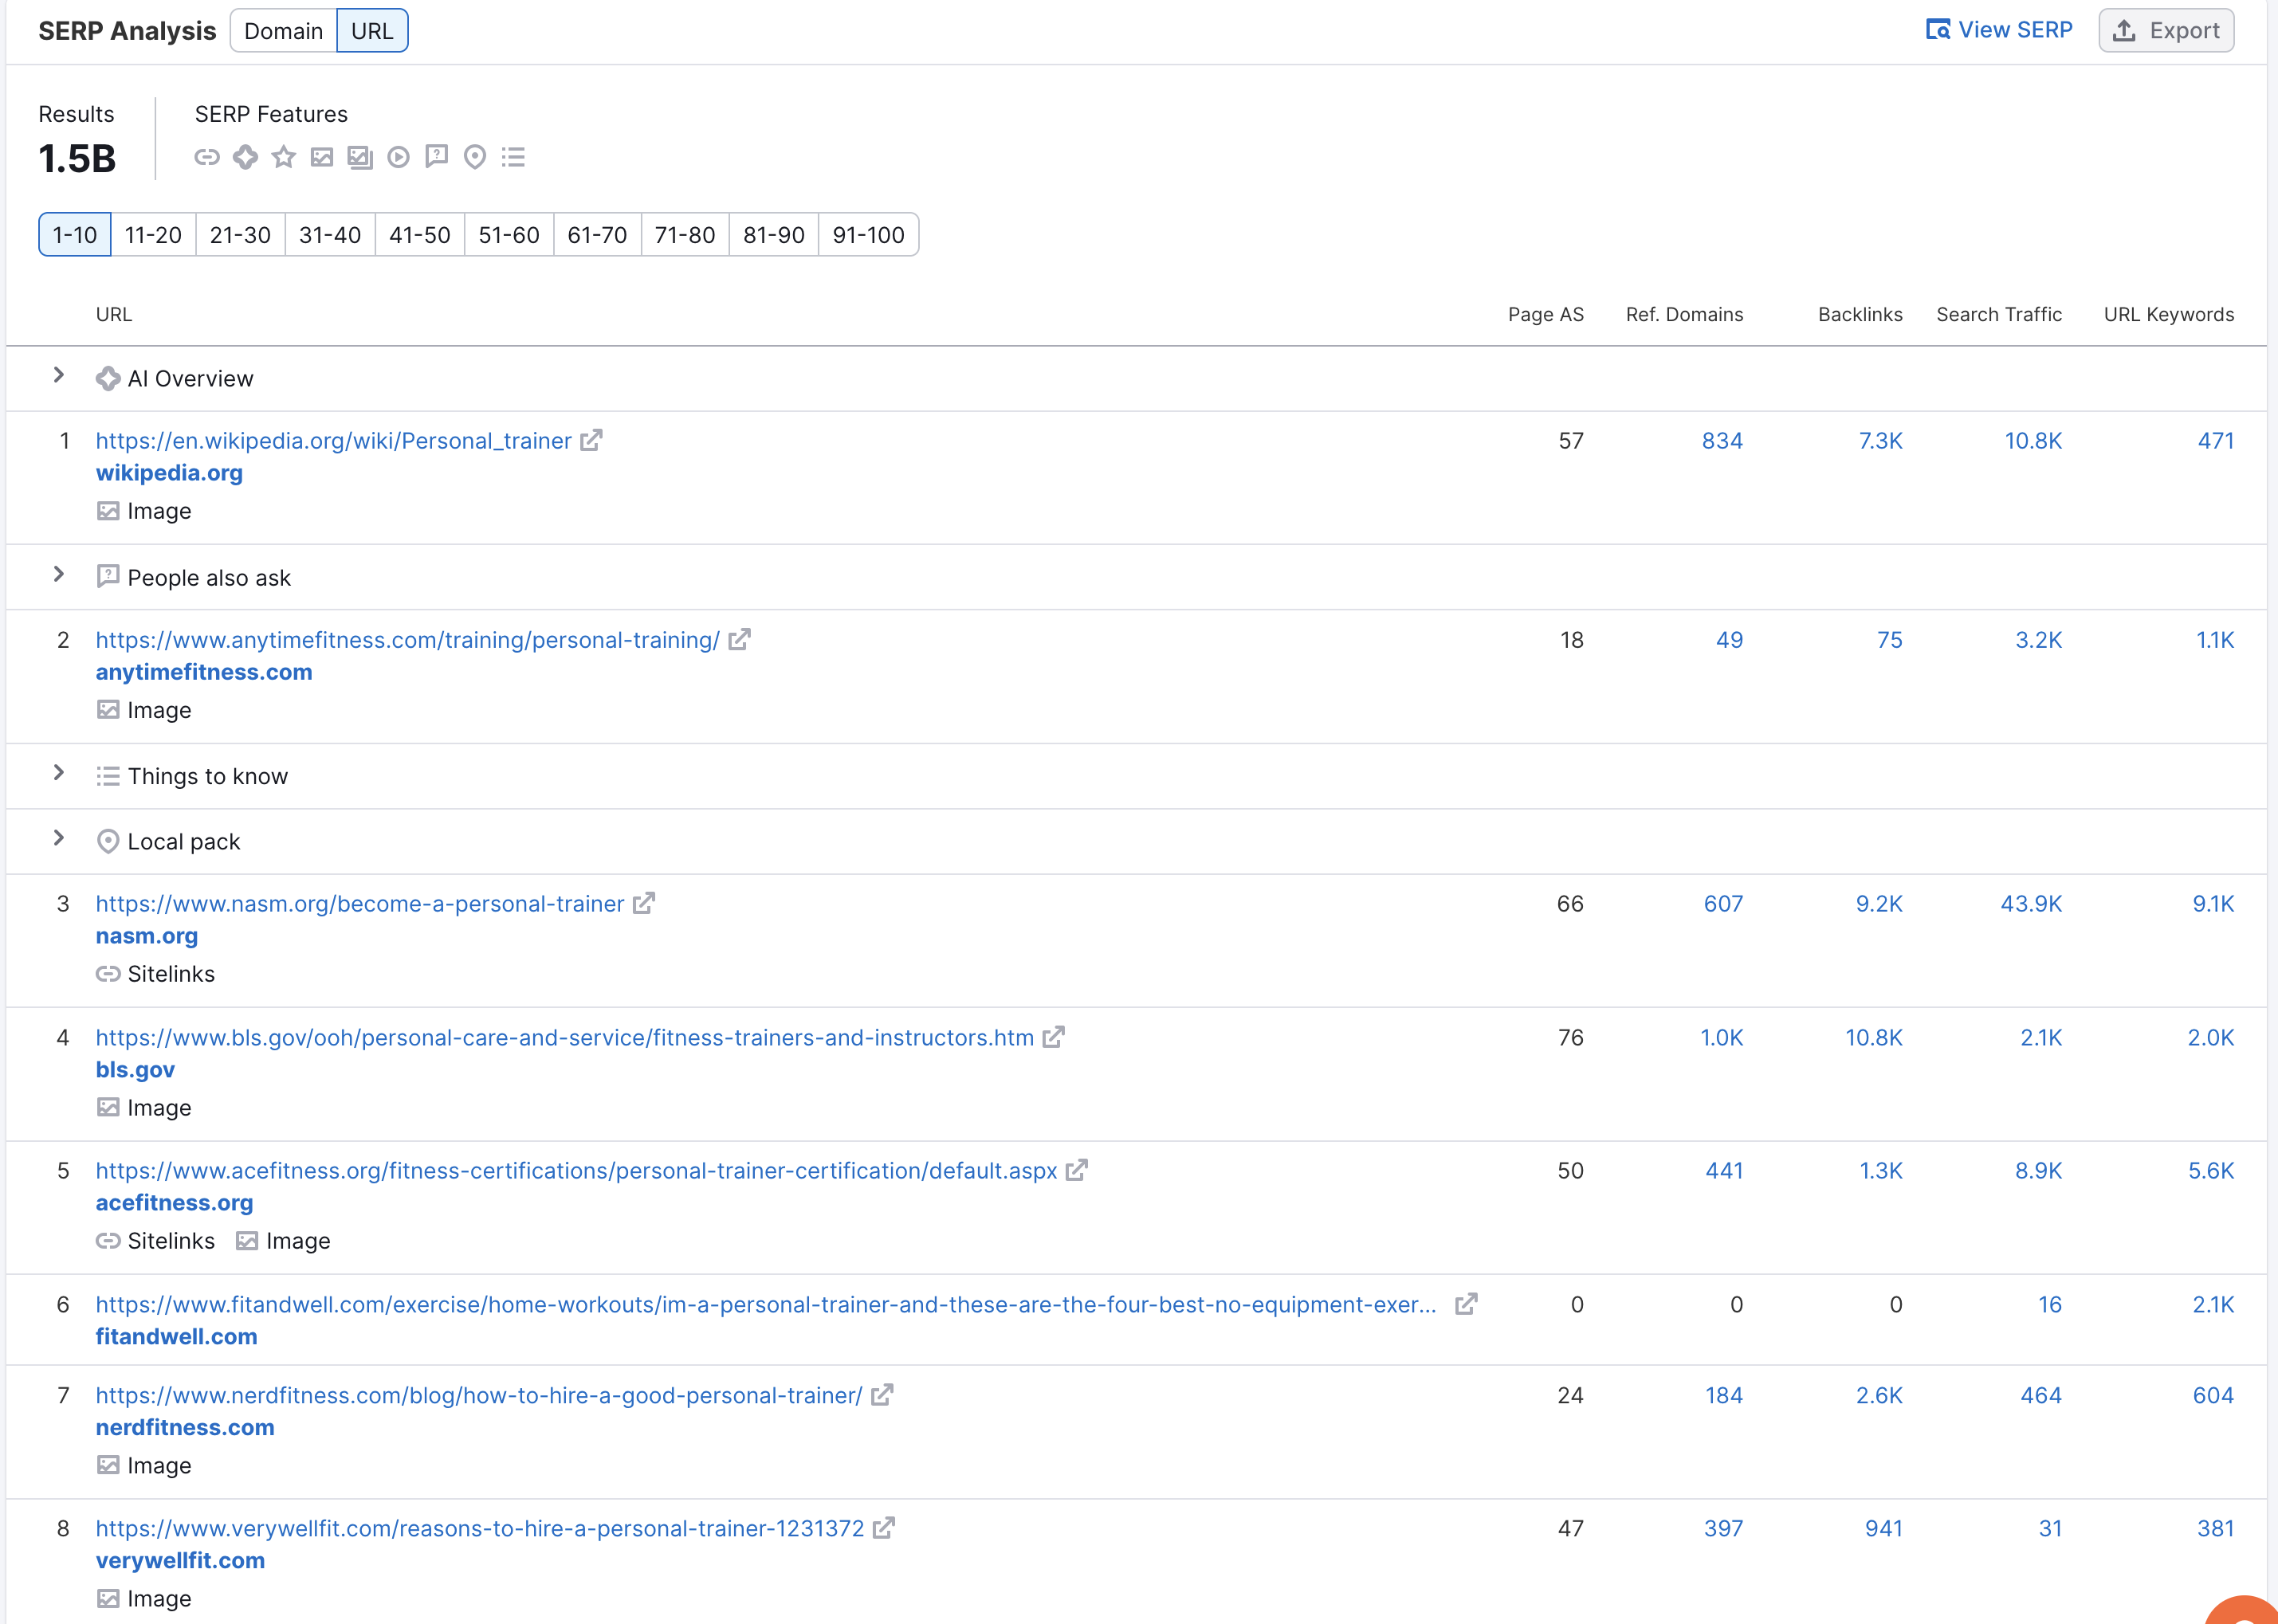This screenshot has height=1624, width=2278.
Task: Select results range 51-60
Action: click(509, 235)
